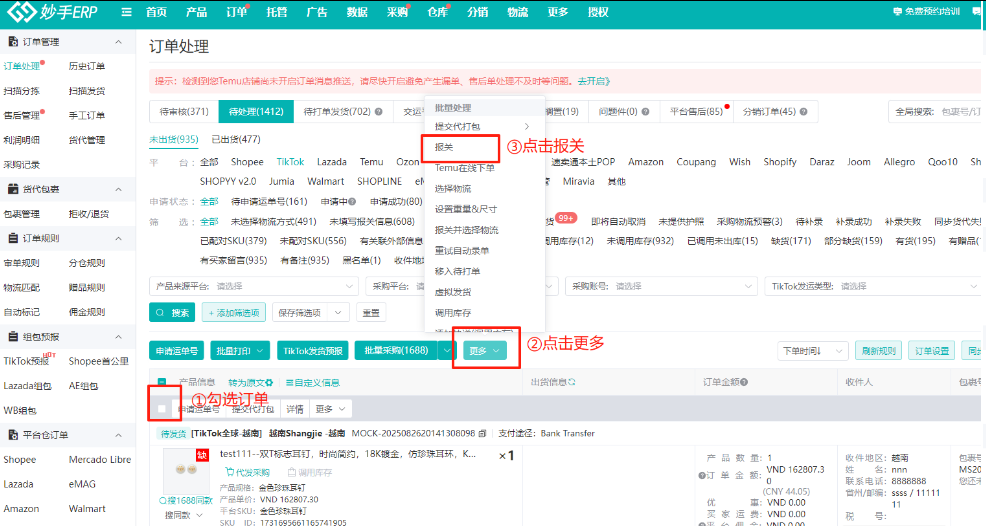986x526 pixels.
Task: Collapse the 平台仓订单 sidebar group
Action: tap(118, 435)
